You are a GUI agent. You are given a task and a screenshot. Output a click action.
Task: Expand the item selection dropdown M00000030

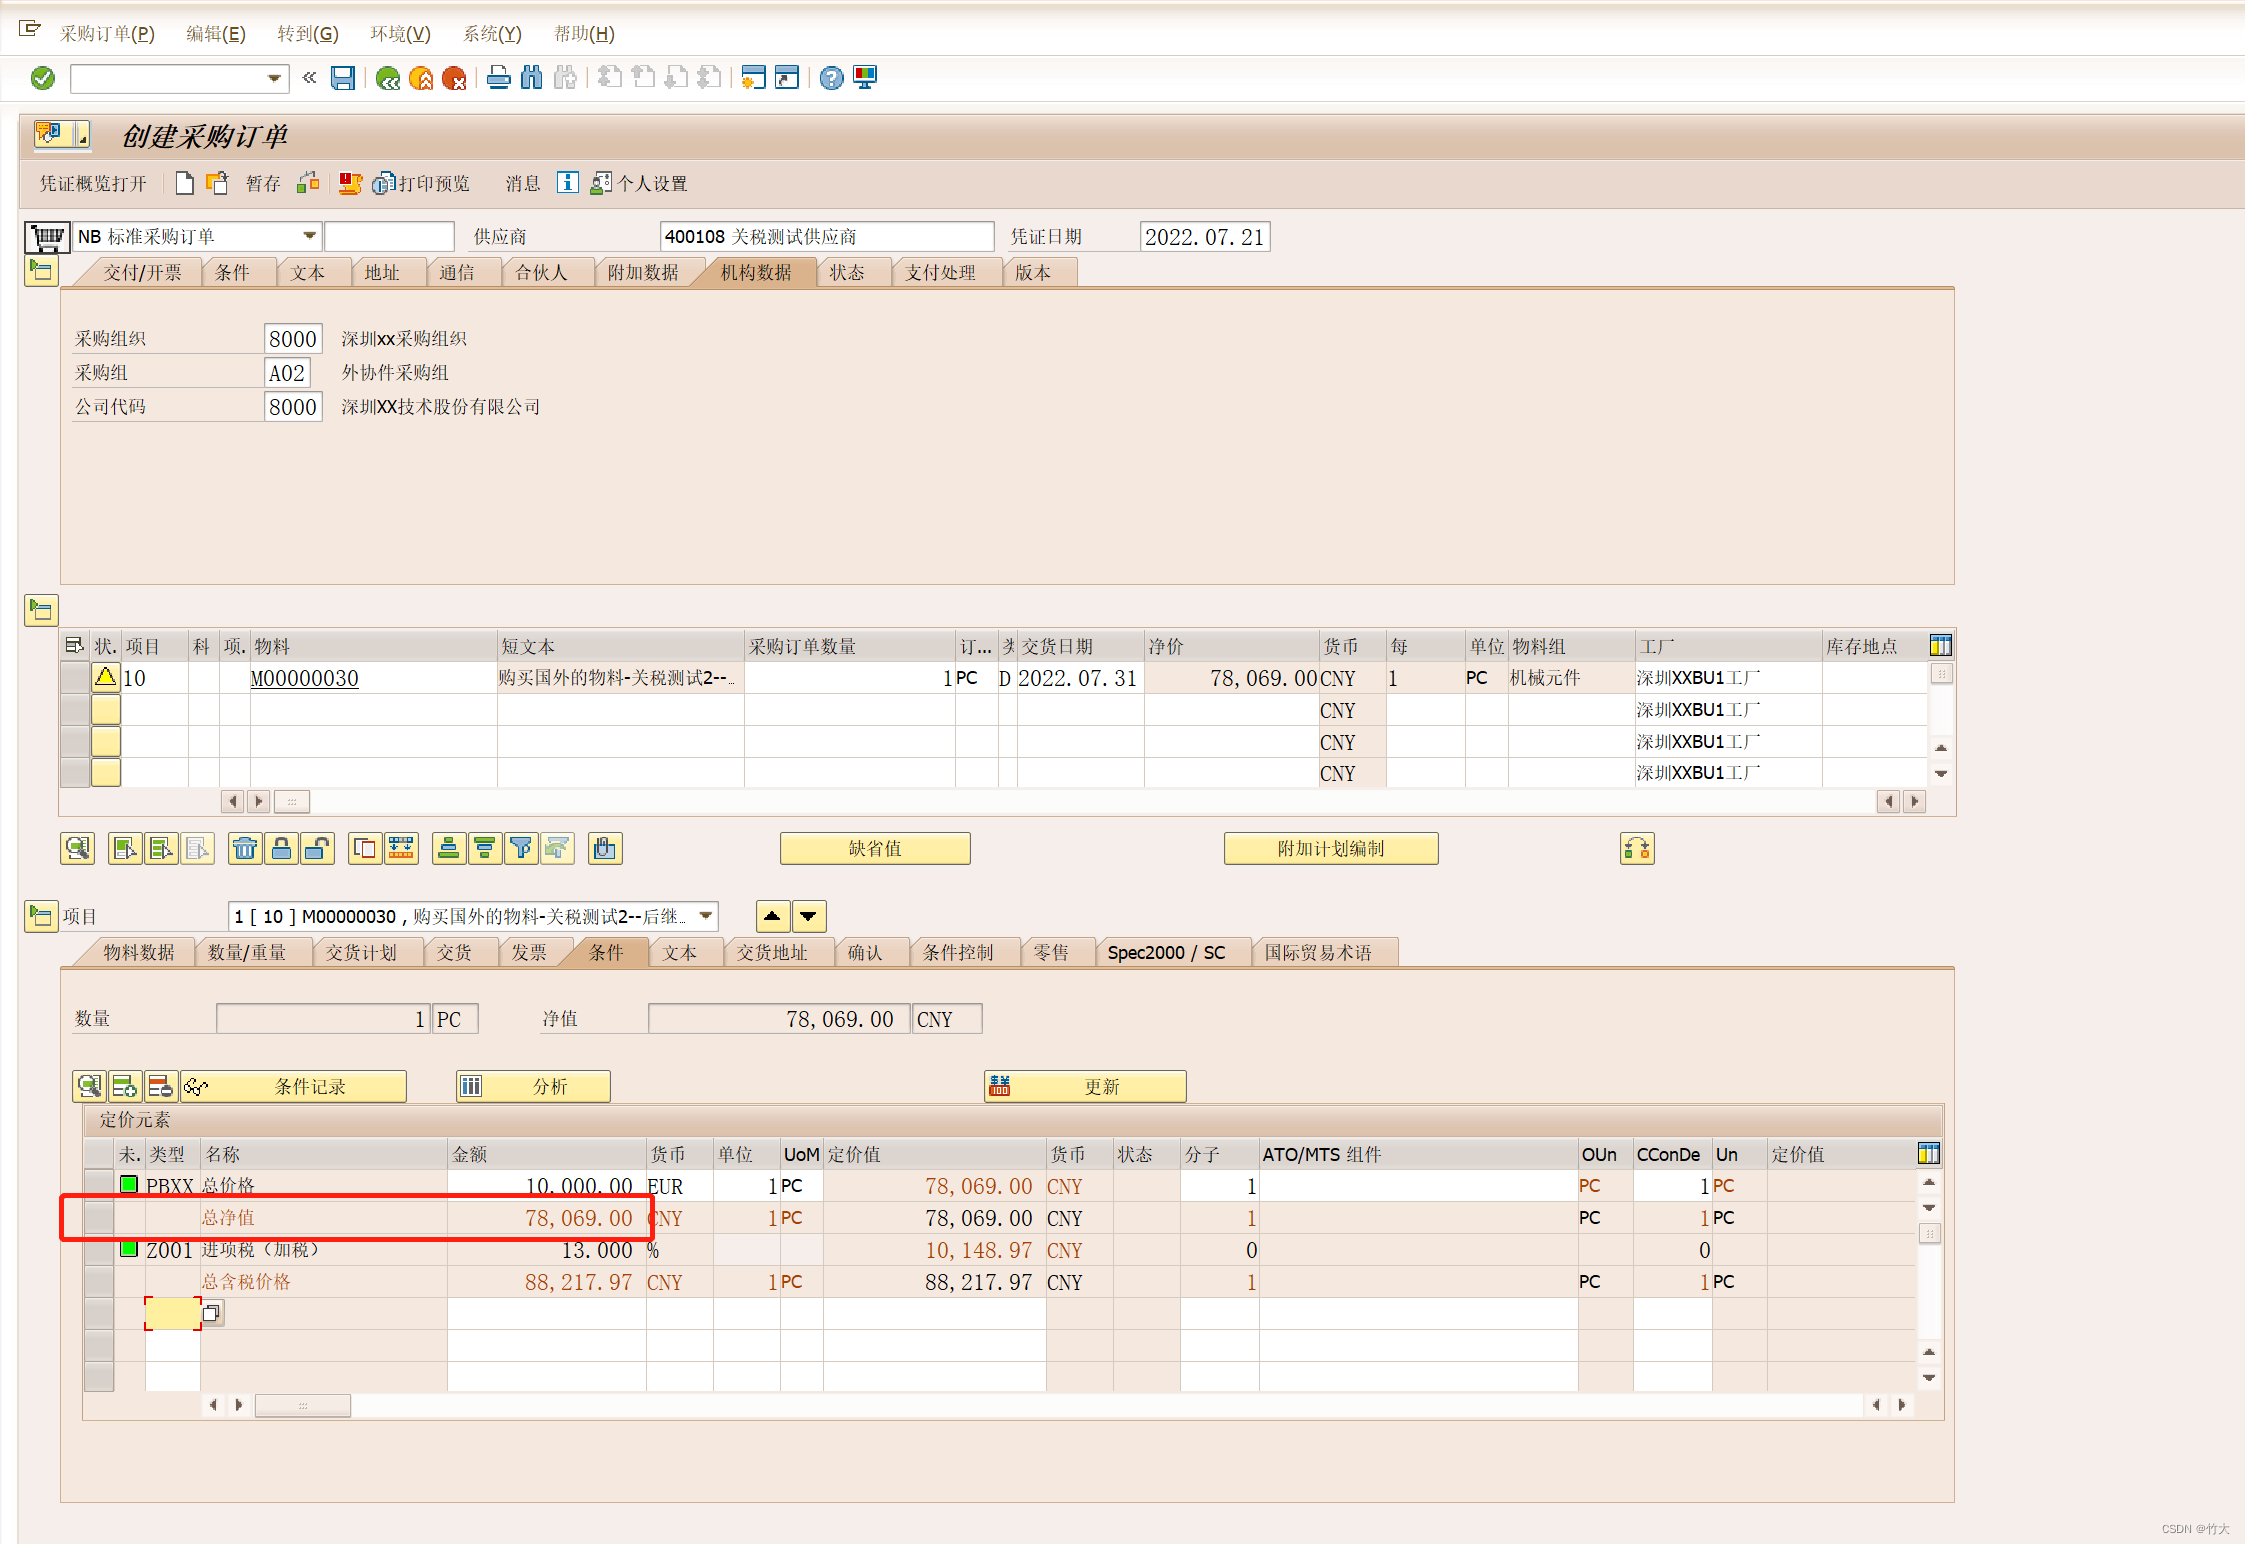click(x=706, y=916)
